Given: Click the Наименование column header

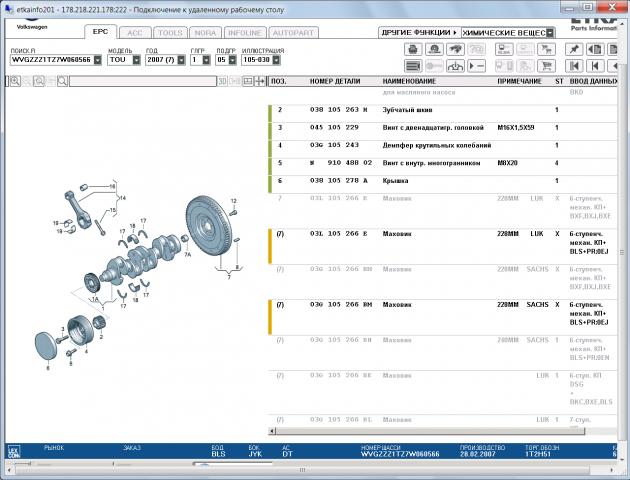Looking at the screenshot, I should (409, 81).
